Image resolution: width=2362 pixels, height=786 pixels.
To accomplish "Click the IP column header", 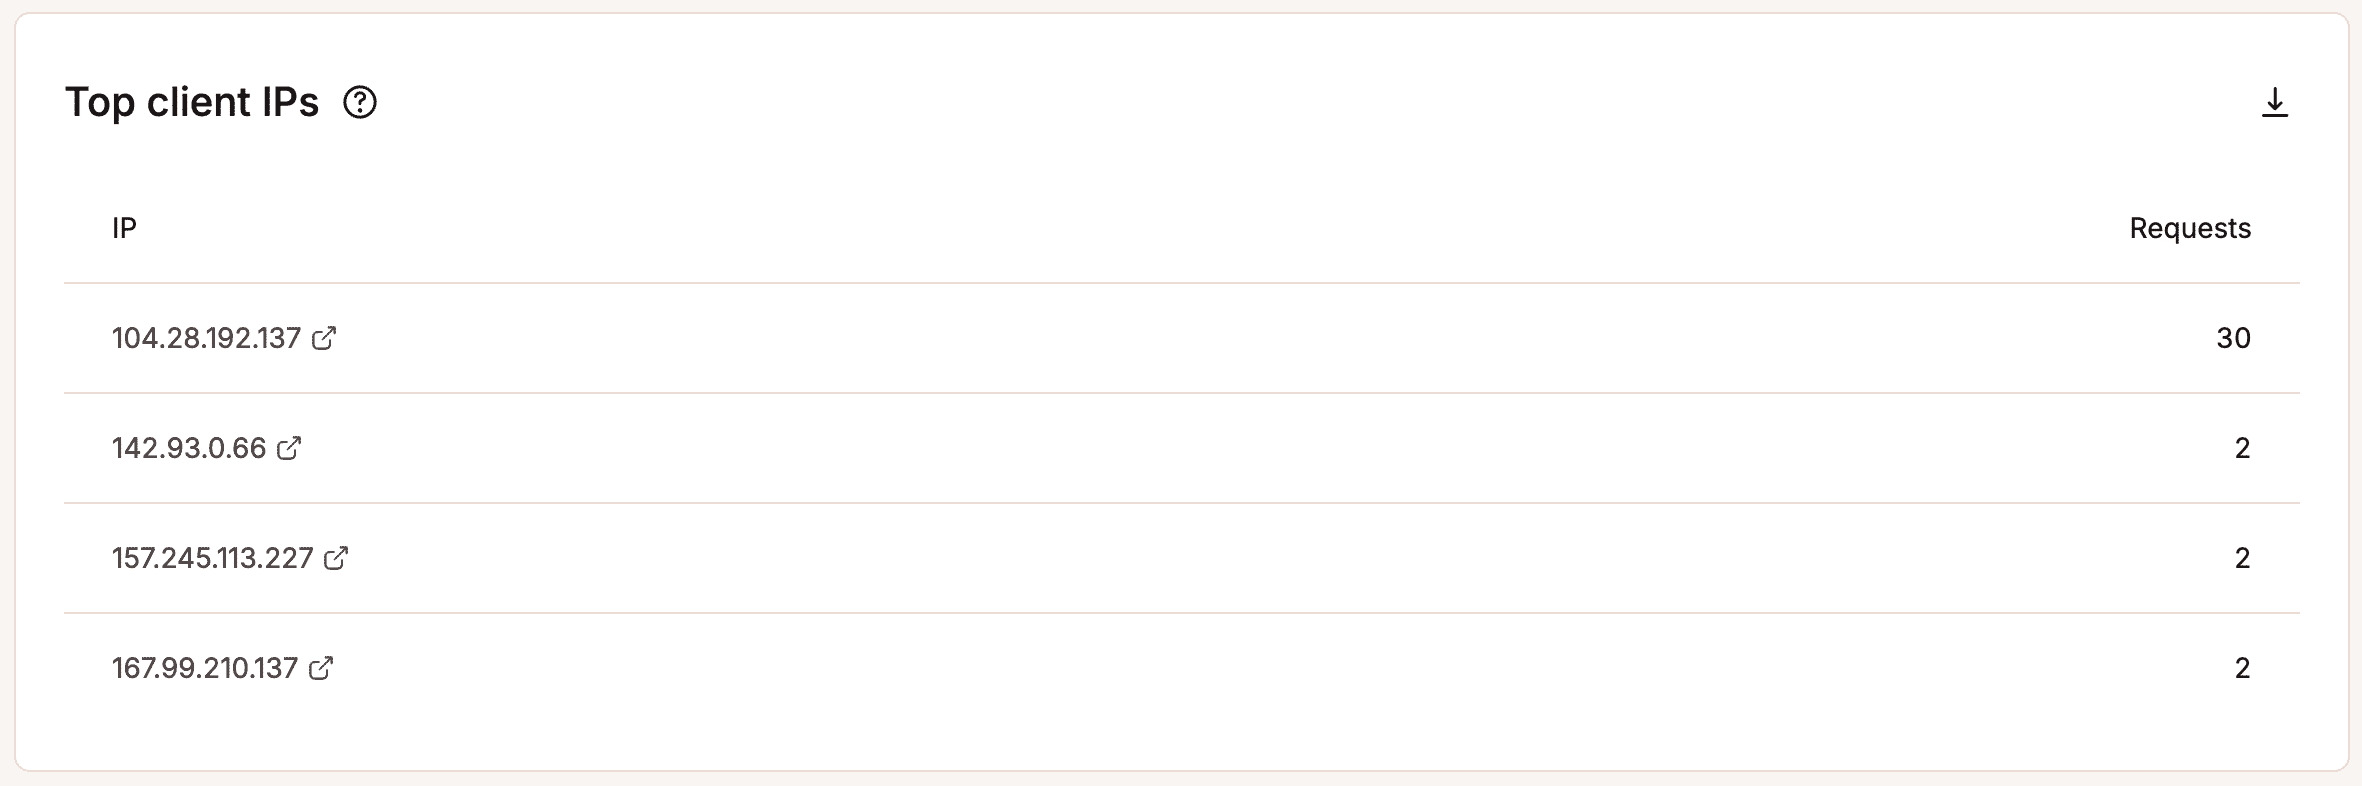I will pos(124,228).
